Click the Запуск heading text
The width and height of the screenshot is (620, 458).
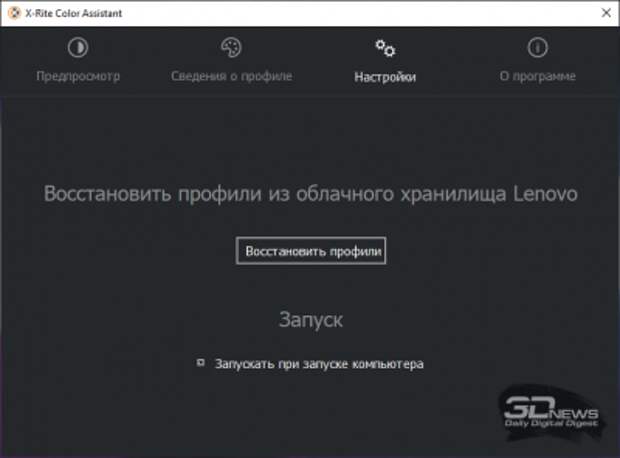(311, 320)
